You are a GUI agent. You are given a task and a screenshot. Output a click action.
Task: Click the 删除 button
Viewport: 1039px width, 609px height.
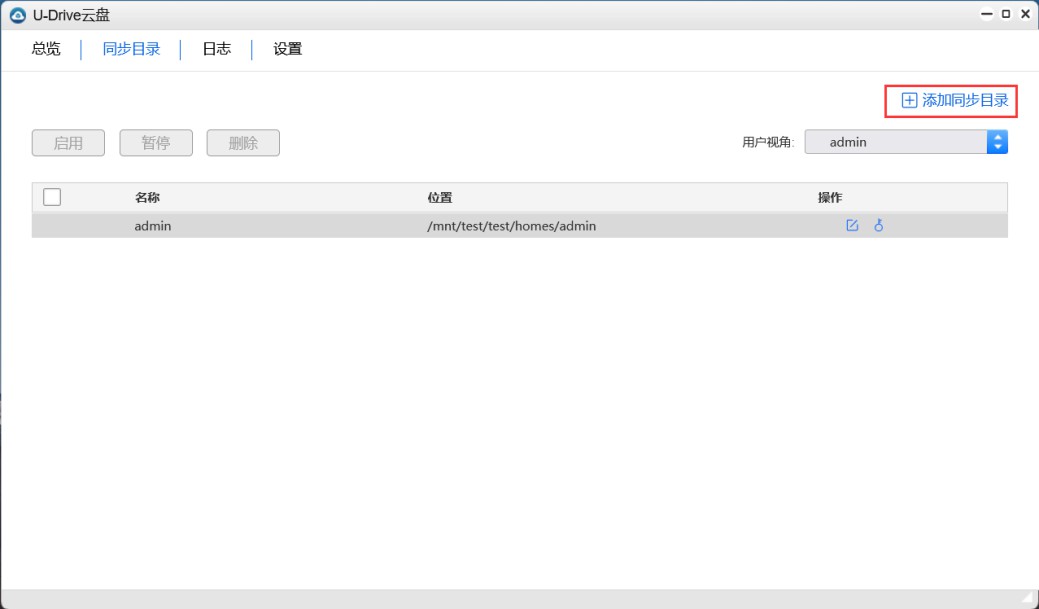[x=243, y=143]
